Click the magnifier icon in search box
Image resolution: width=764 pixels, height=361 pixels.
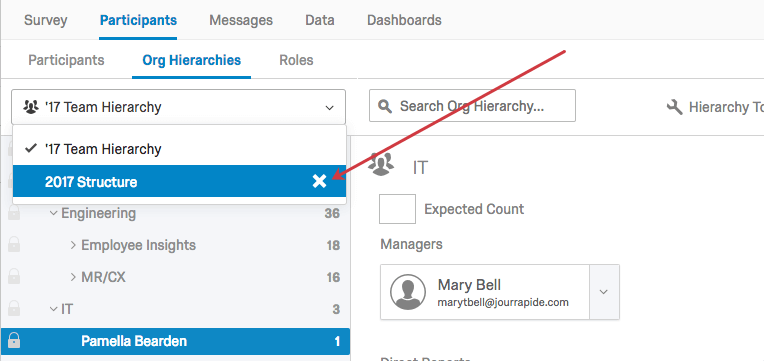pyautogui.click(x=385, y=106)
